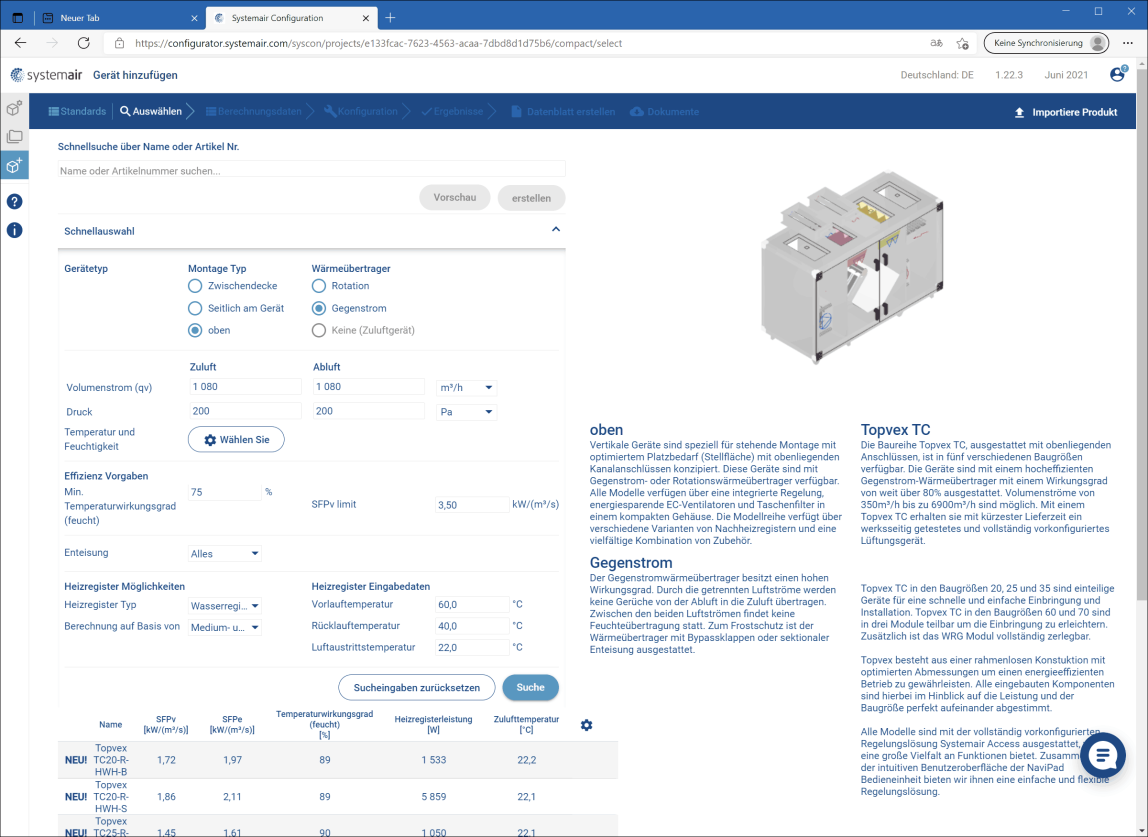Select the Topvex TC20-R-HWH-S result row
The image size is (1148, 837).
pos(338,797)
